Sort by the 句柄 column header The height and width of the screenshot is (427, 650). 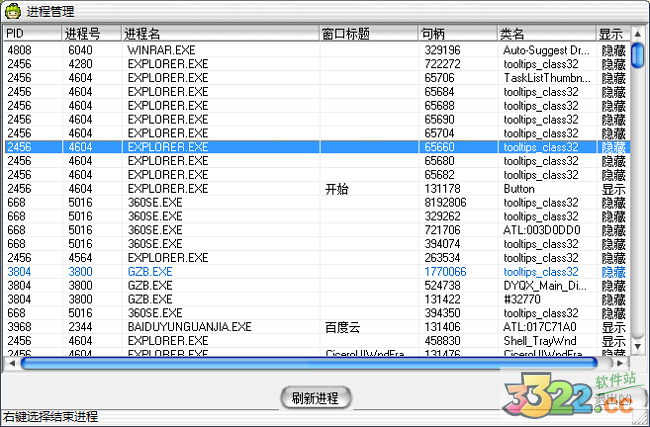tap(458, 34)
